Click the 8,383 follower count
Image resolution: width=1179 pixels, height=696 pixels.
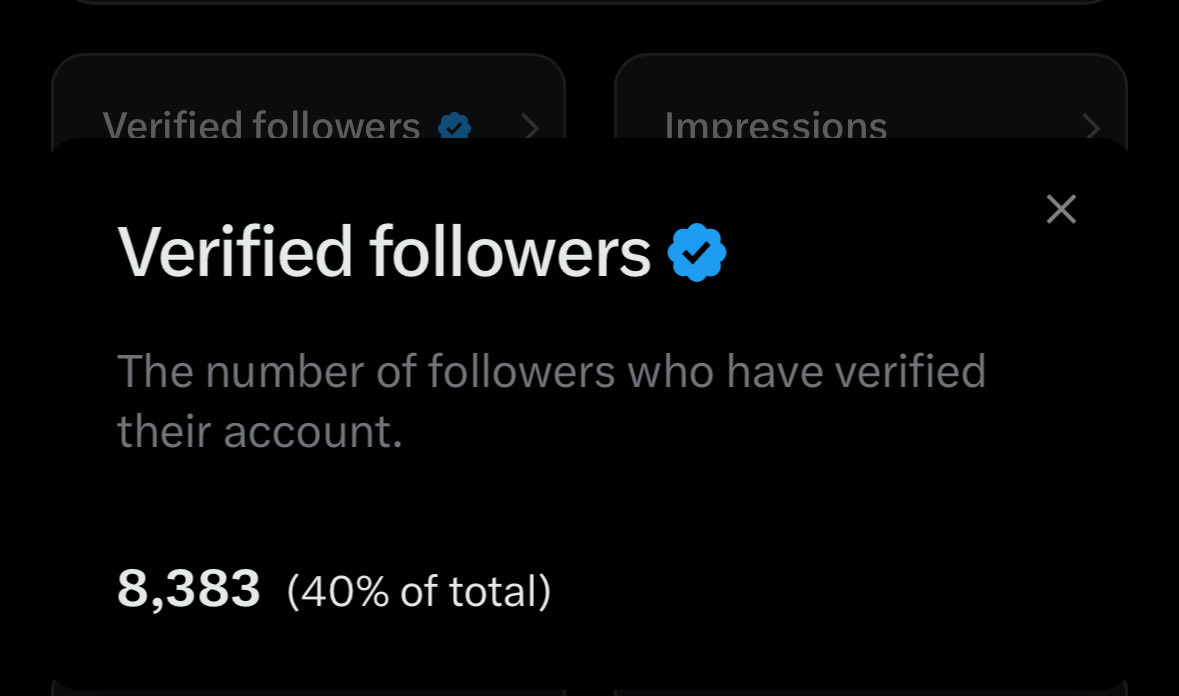(x=189, y=589)
